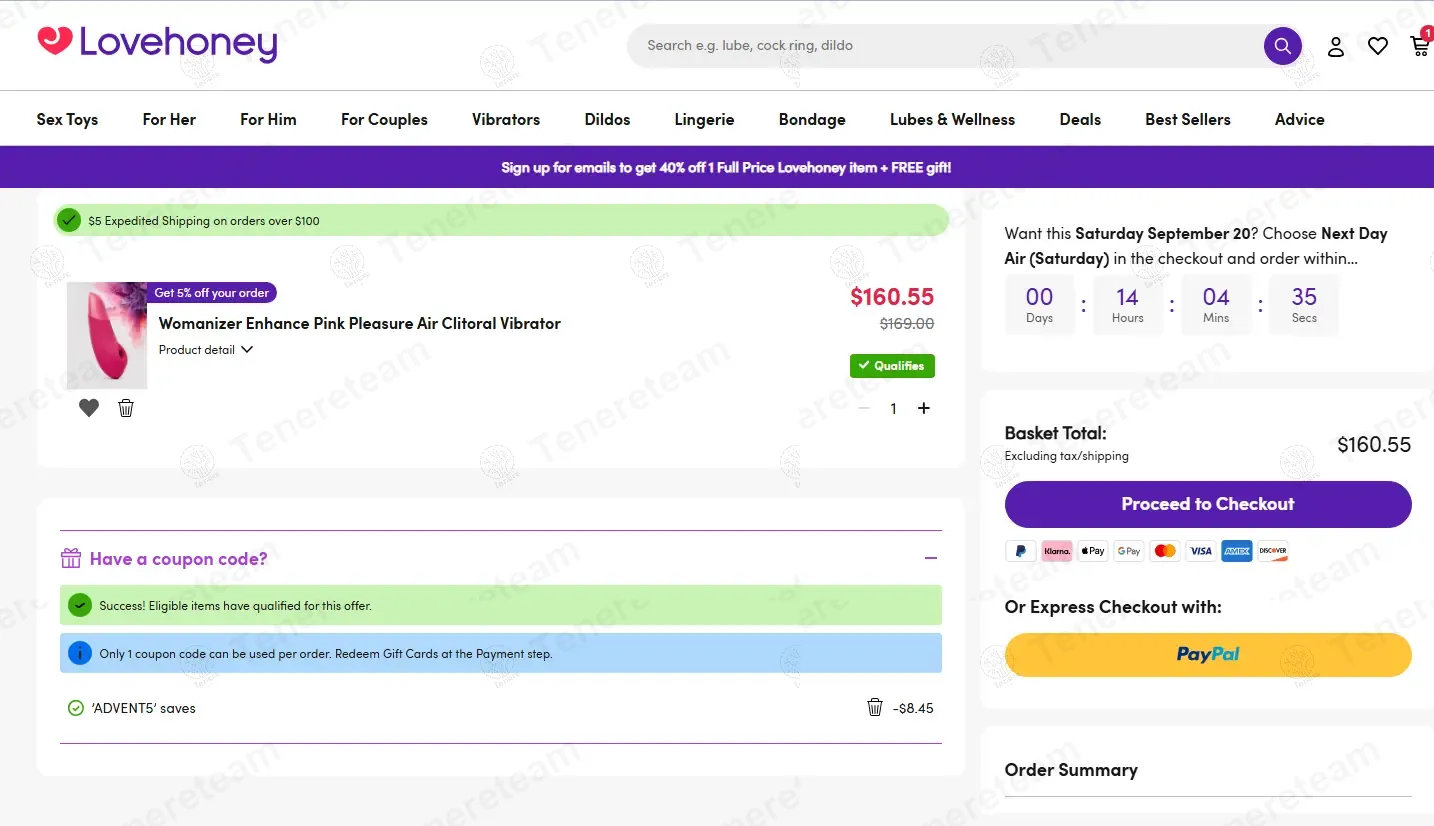Open the For Couples menu
1434x826 pixels.
tap(384, 119)
